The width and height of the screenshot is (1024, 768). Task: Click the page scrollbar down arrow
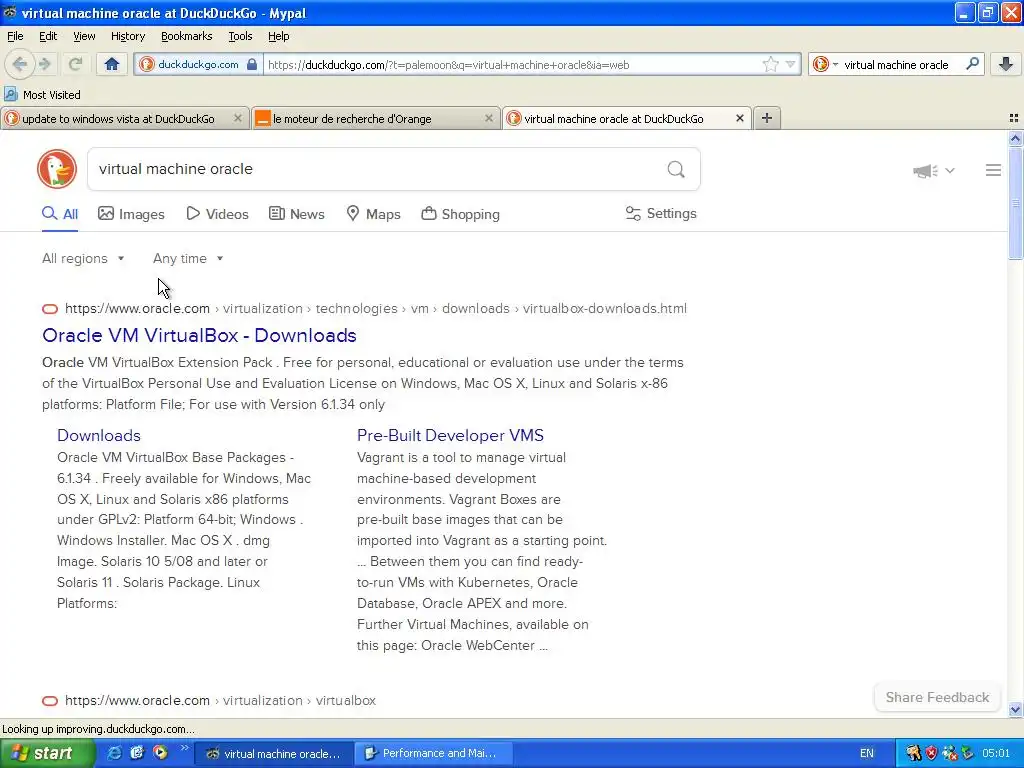pyautogui.click(x=1015, y=710)
